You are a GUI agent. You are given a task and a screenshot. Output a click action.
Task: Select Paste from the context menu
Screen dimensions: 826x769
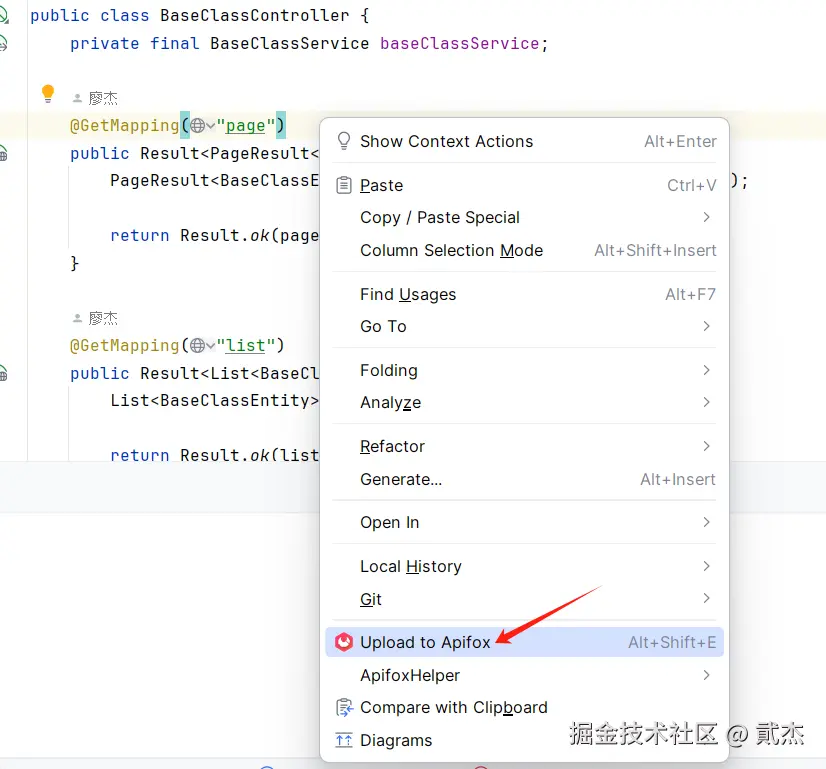point(524,185)
